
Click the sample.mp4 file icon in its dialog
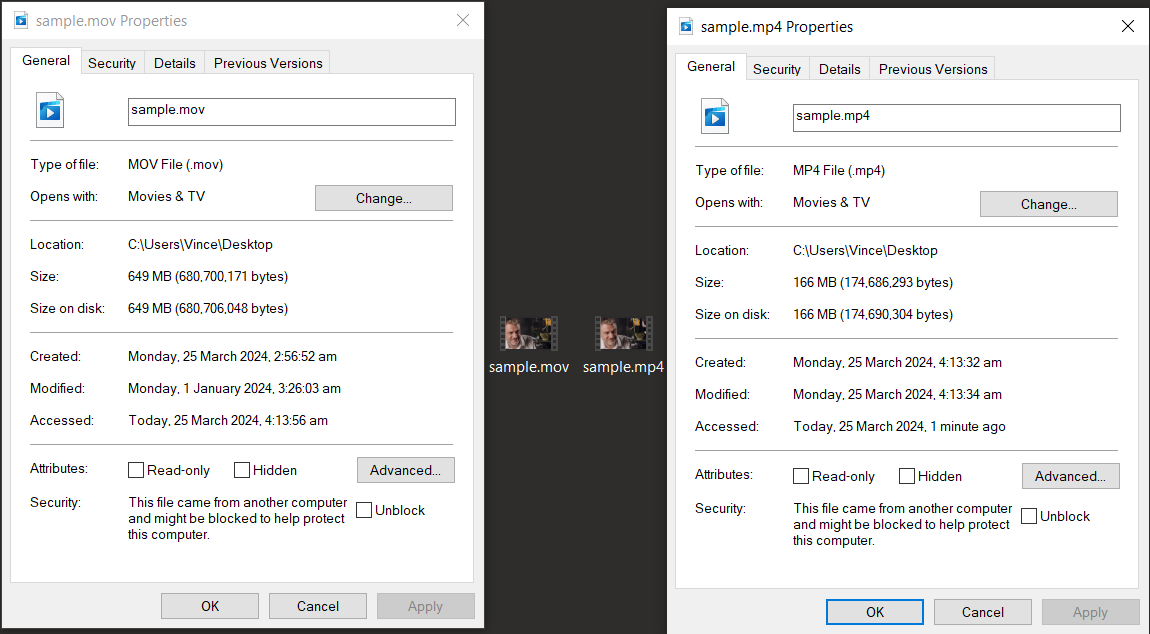[x=714, y=116]
